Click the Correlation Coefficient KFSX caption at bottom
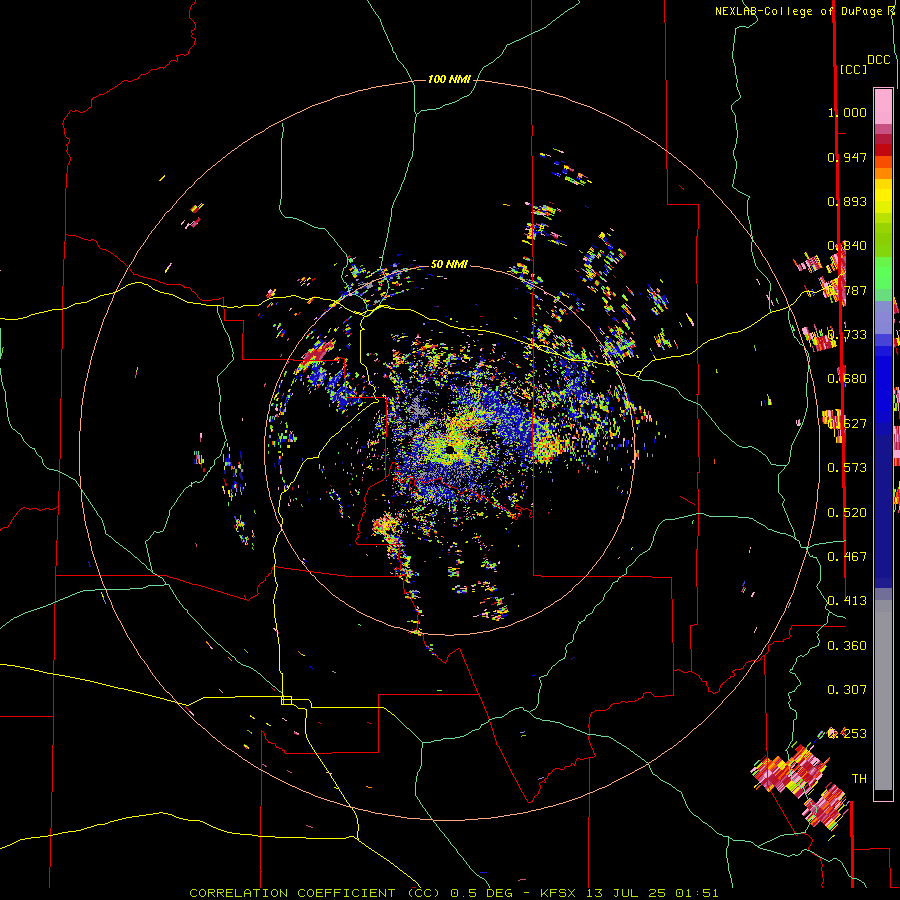This screenshot has height=900, width=900. [454, 893]
